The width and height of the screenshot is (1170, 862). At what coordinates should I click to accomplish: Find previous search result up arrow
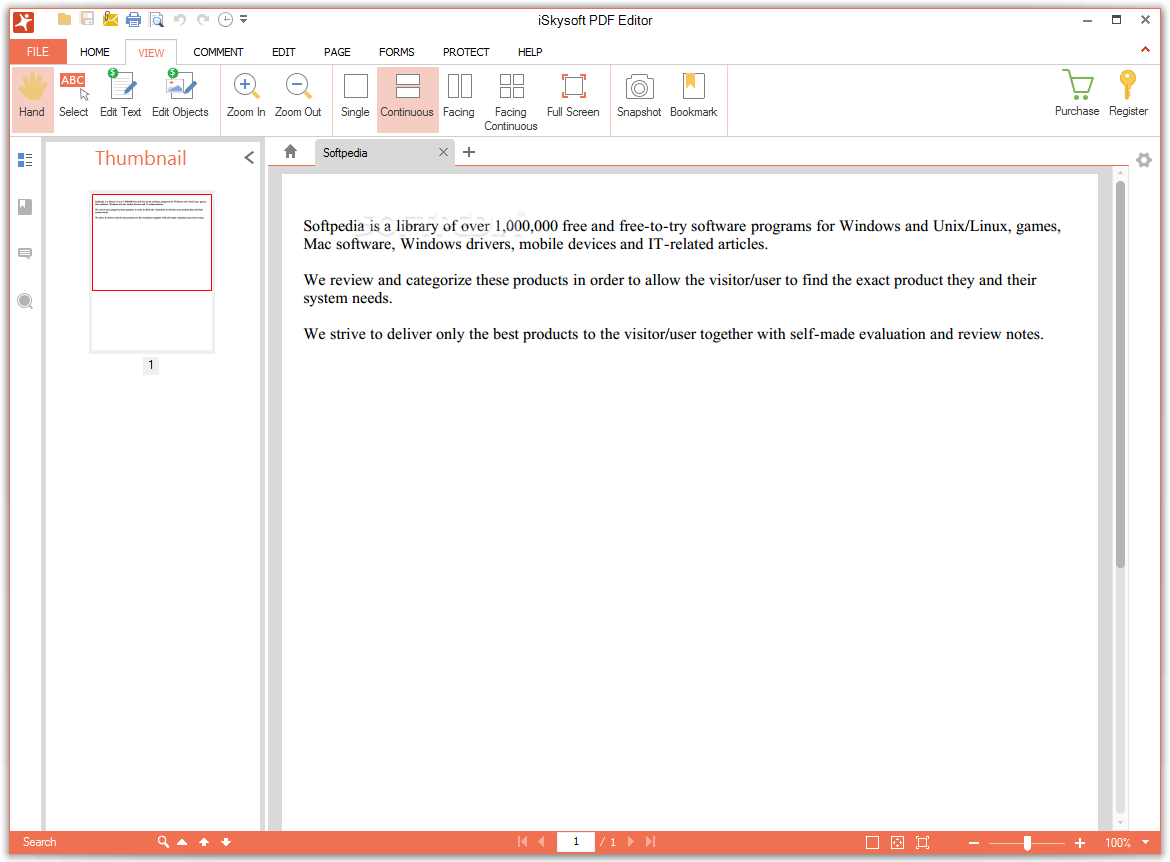coord(204,842)
